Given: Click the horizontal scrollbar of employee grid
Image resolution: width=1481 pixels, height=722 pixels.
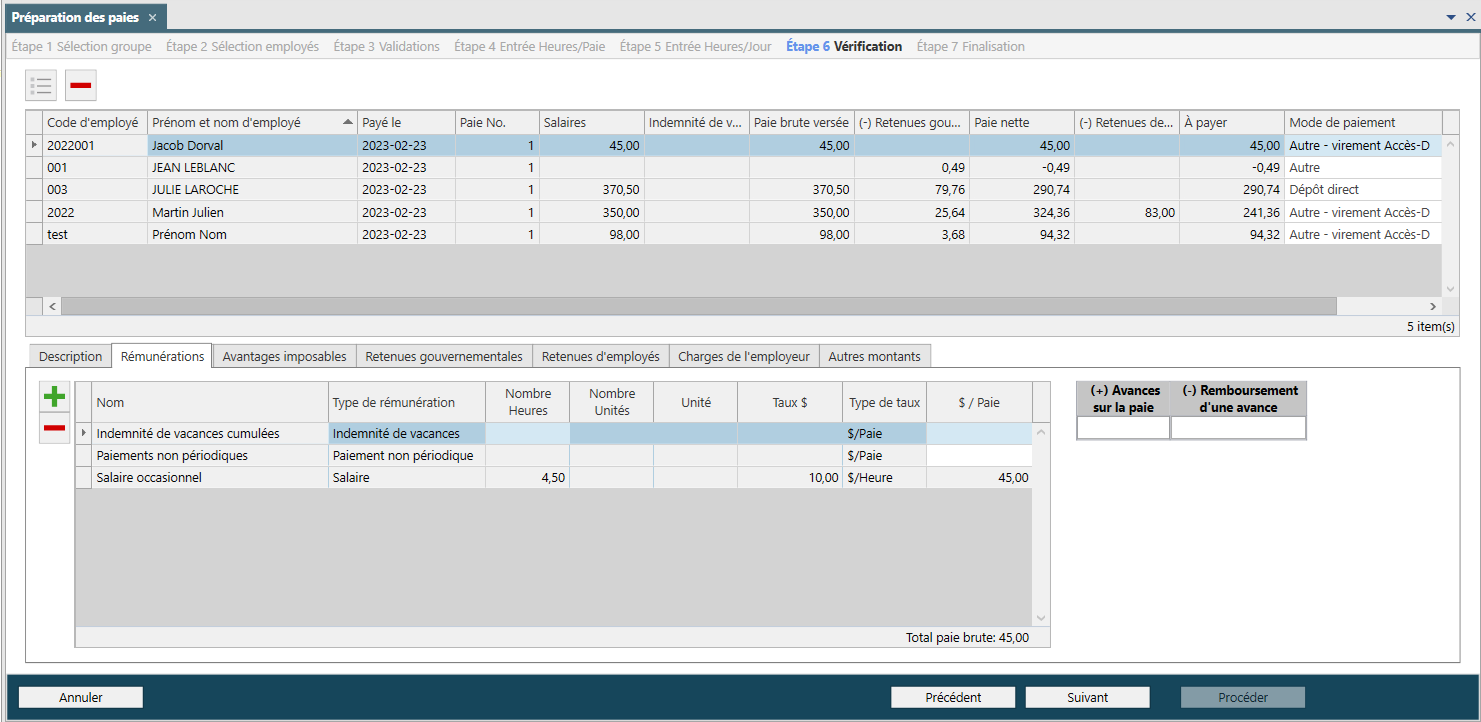Looking at the screenshot, I should coord(742,306).
